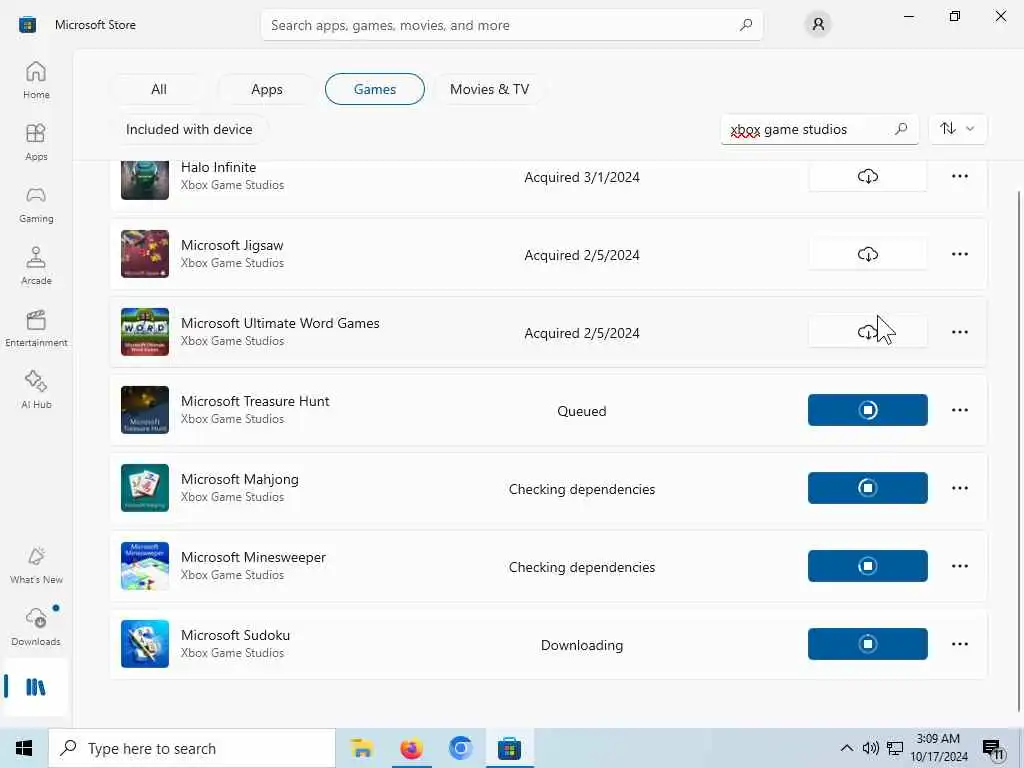The width and height of the screenshot is (1024, 768).
Task: Open the Gaming section
Action: [x=36, y=204]
